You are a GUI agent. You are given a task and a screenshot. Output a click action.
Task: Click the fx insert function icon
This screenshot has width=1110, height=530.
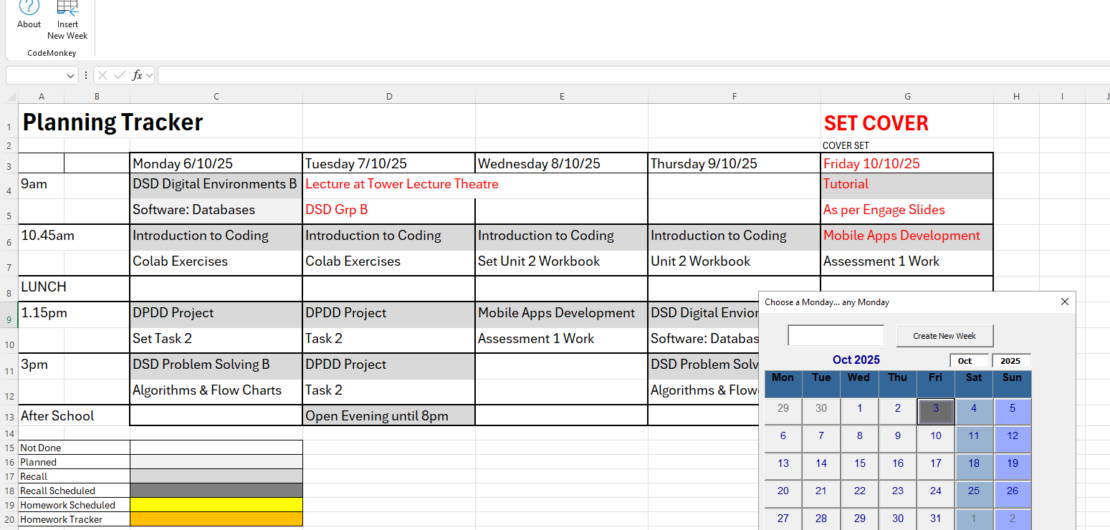[138, 76]
